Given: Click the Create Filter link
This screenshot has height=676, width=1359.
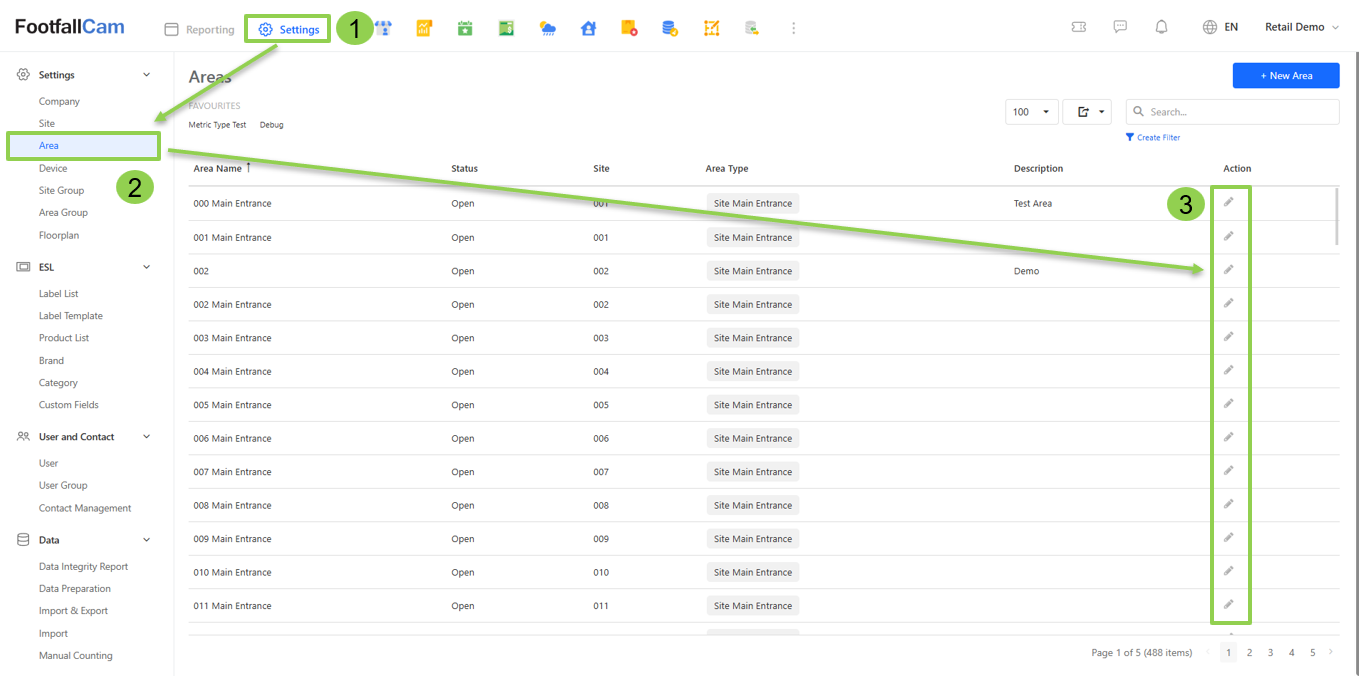Looking at the screenshot, I should tap(1157, 137).
